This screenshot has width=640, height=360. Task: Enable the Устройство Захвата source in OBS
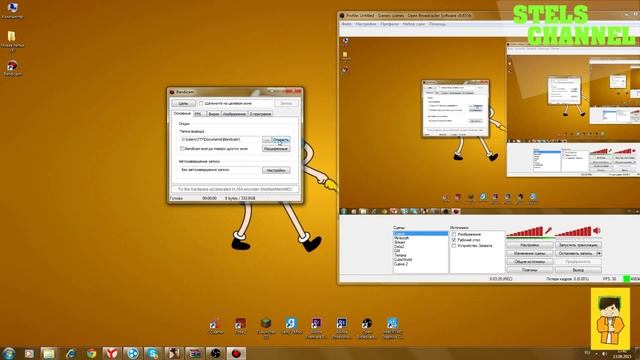click(x=454, y=246)
